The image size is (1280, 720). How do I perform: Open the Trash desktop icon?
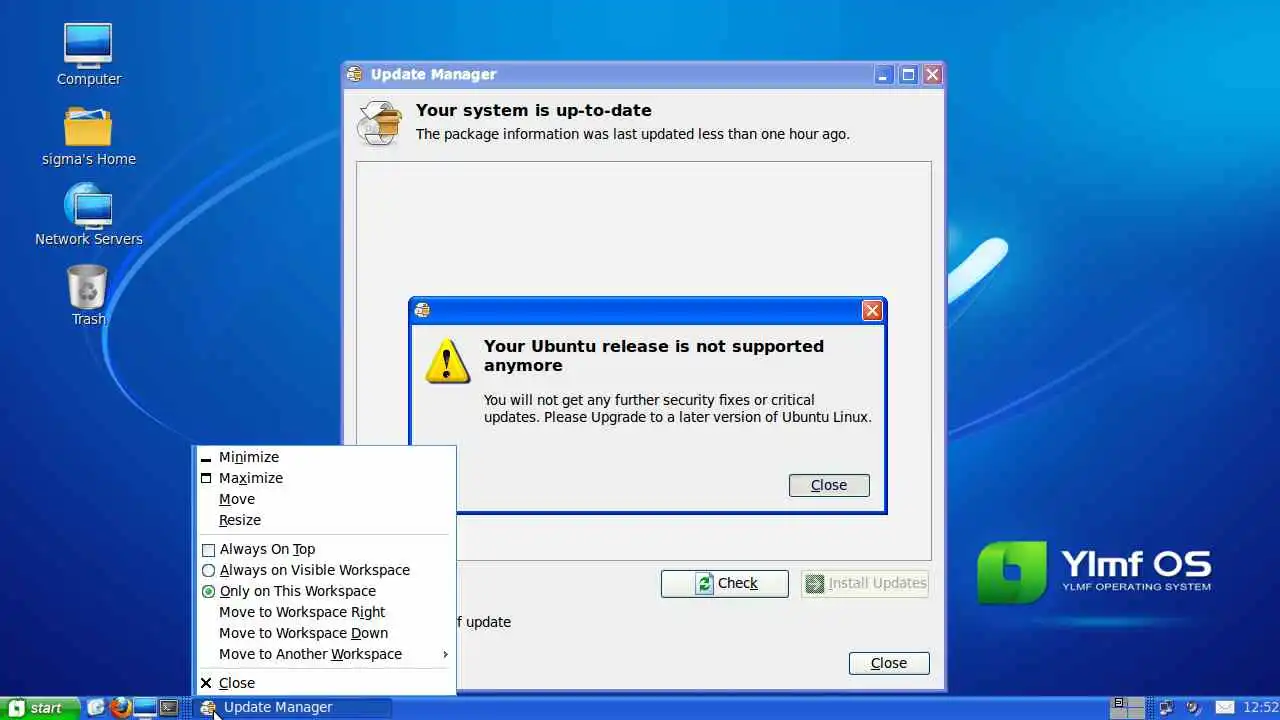tap(87, 288)
